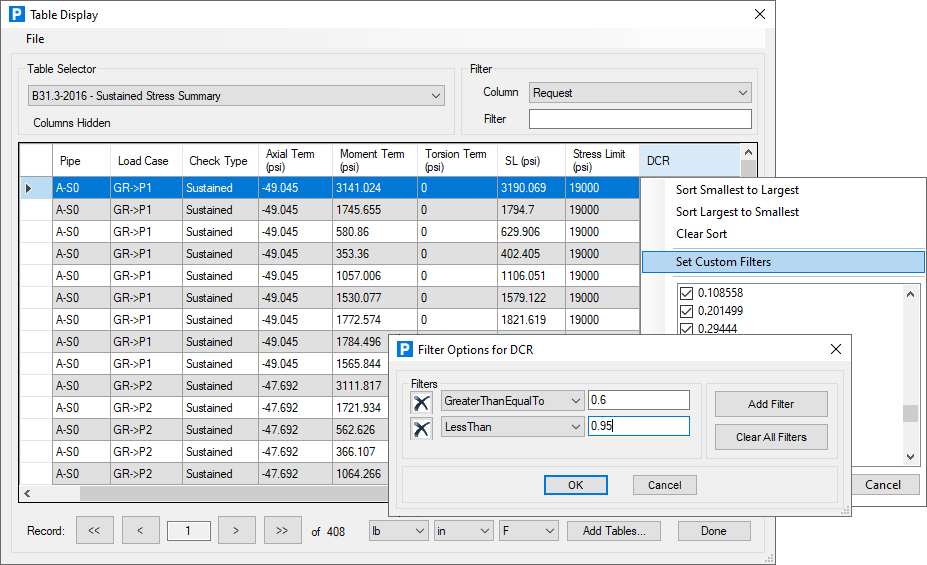927x565 pixels.
Task: Go to next record with > button
Action: click(x=236, y=530)
